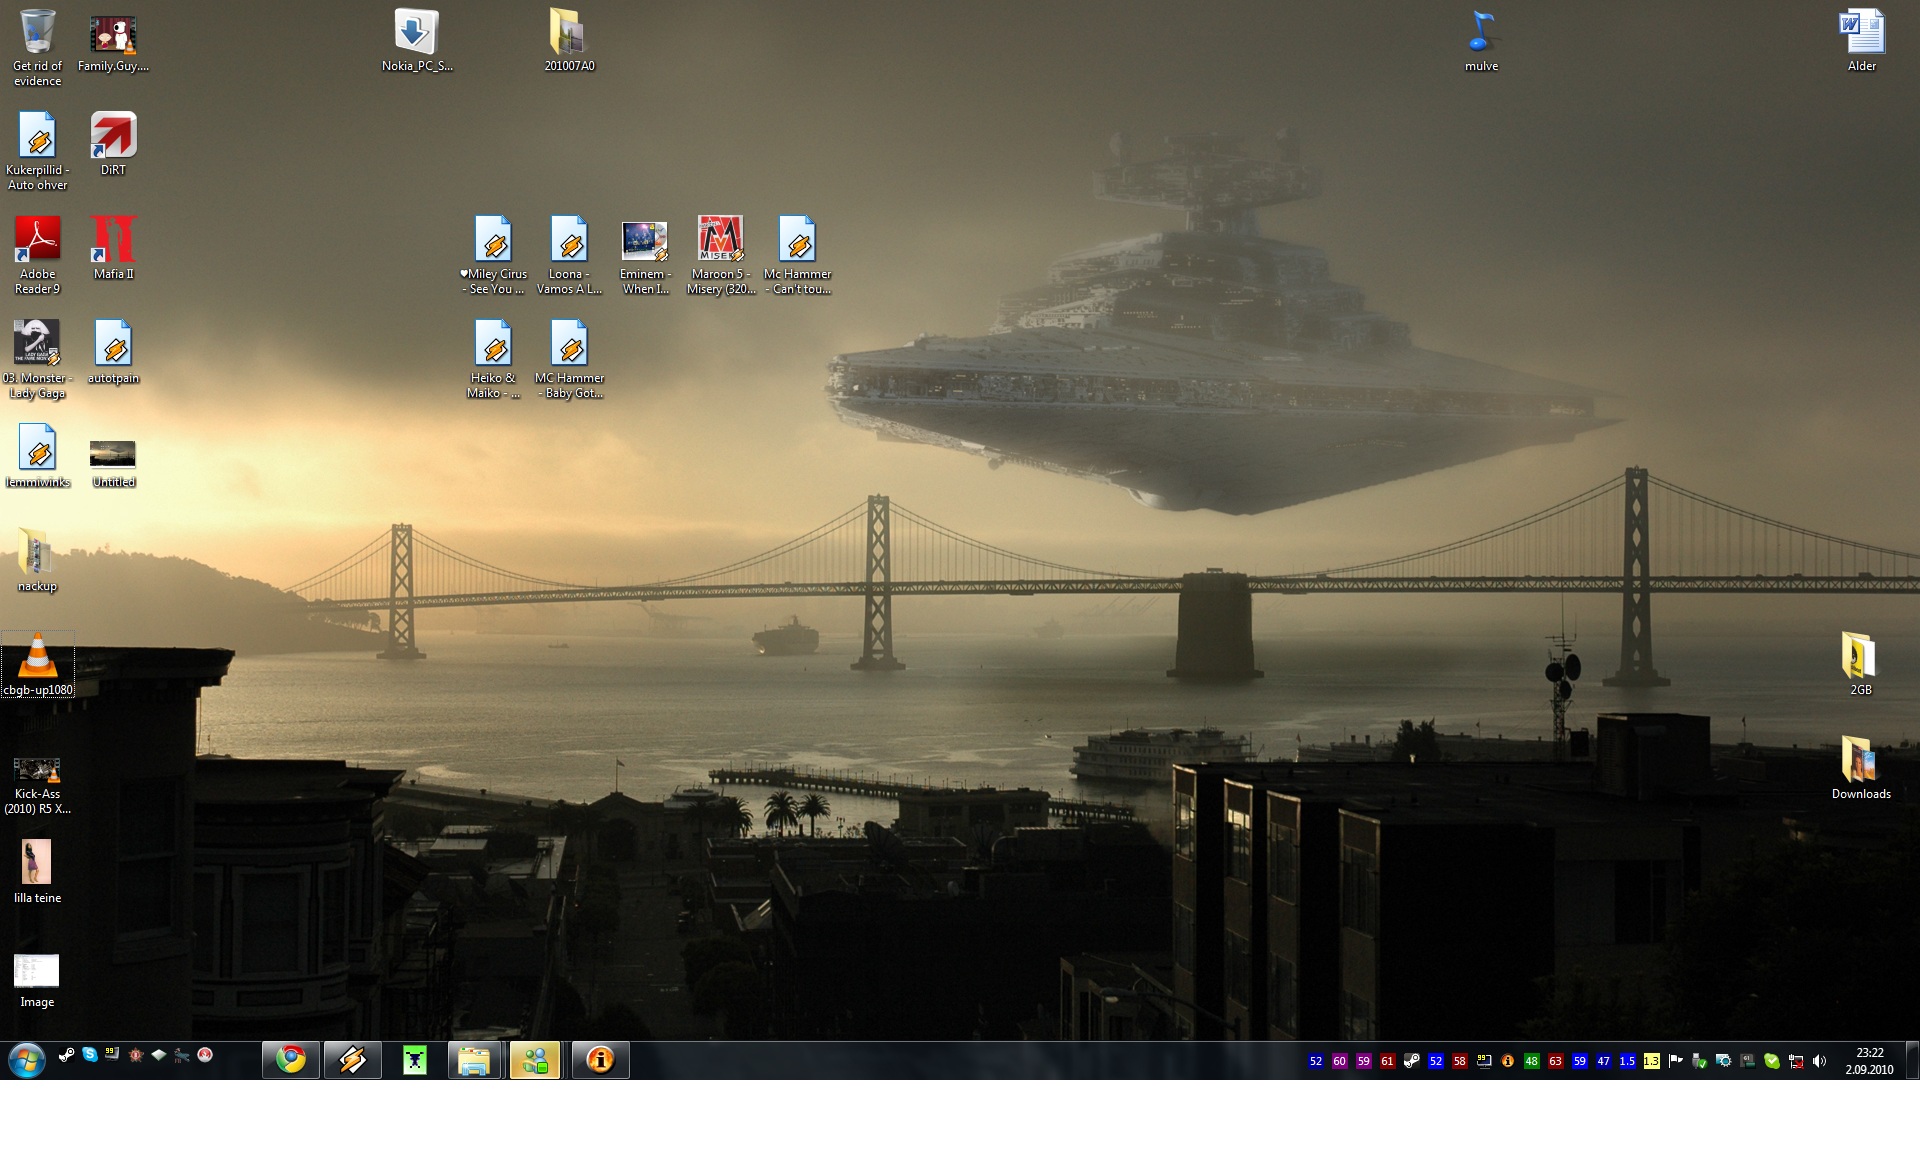Viewport: 1920px width, 1167px height.
Task: Click the Steam icon in system tray
Action: 1411,1061
